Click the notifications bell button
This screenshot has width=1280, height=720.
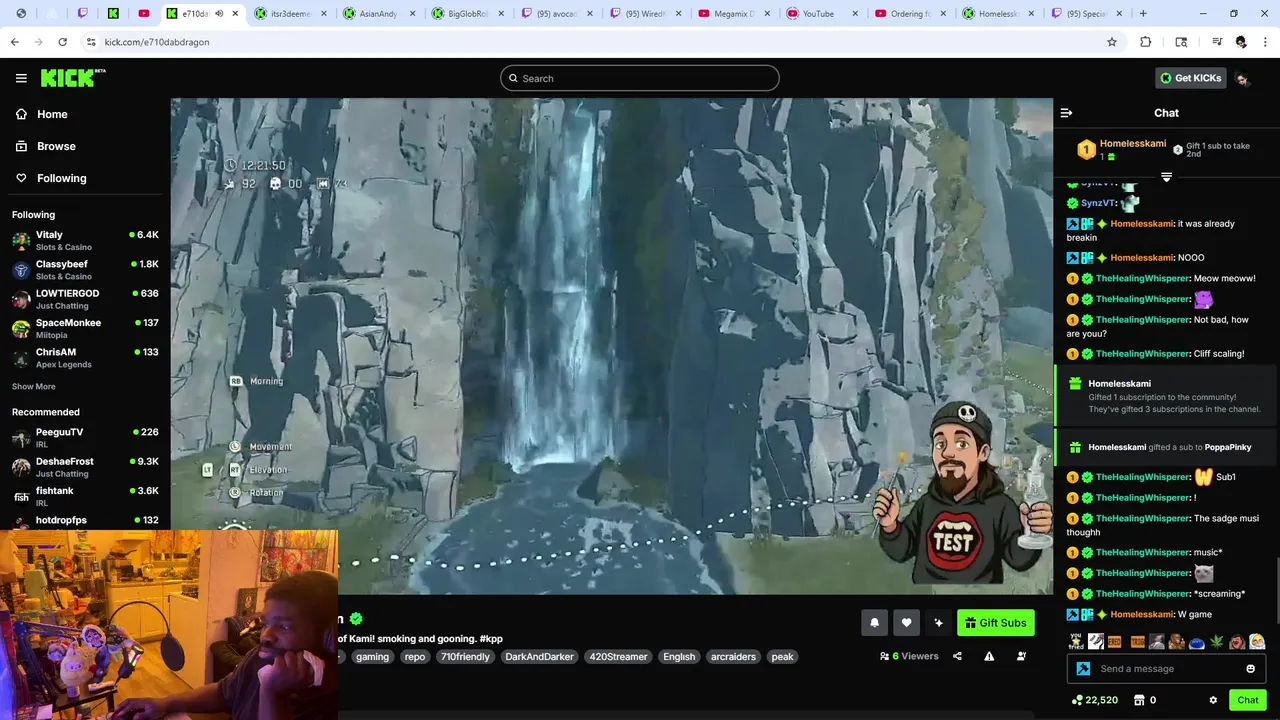874,623
